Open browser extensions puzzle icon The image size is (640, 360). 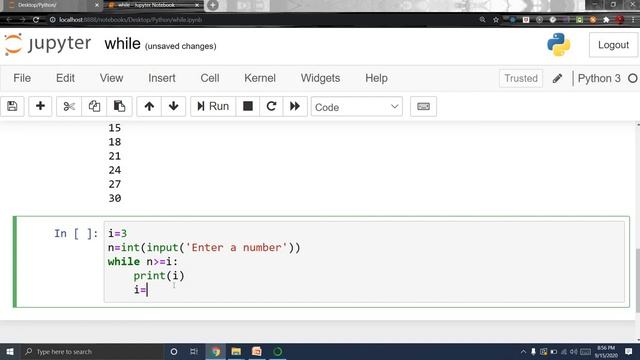pos(607,20)
